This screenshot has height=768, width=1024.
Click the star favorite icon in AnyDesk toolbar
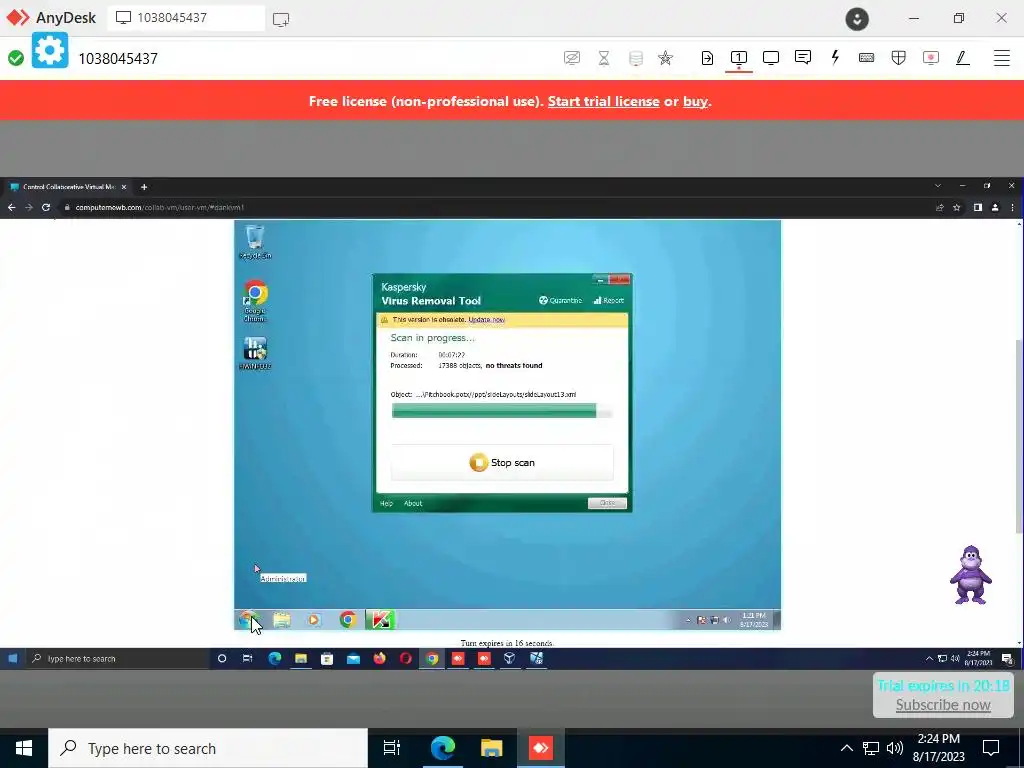[665, 58]
